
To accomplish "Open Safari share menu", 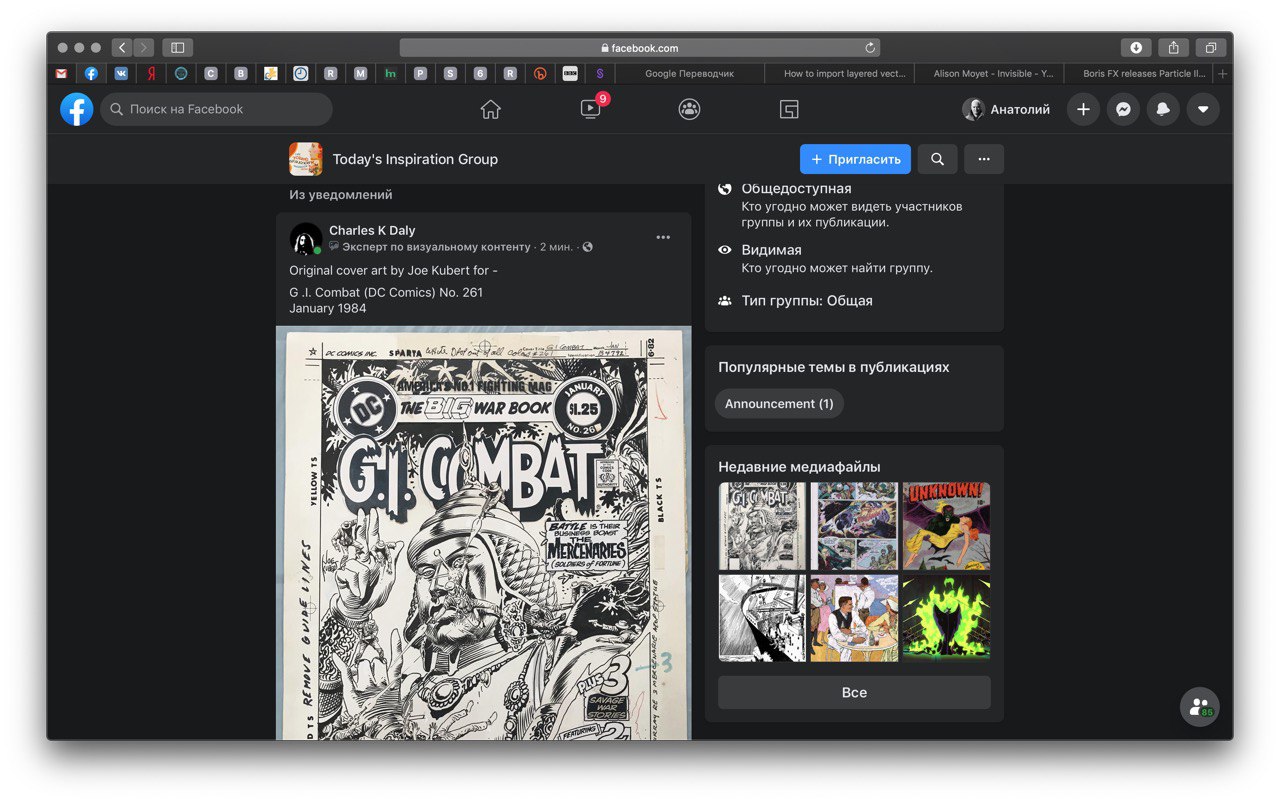I will click(1173, 47).
